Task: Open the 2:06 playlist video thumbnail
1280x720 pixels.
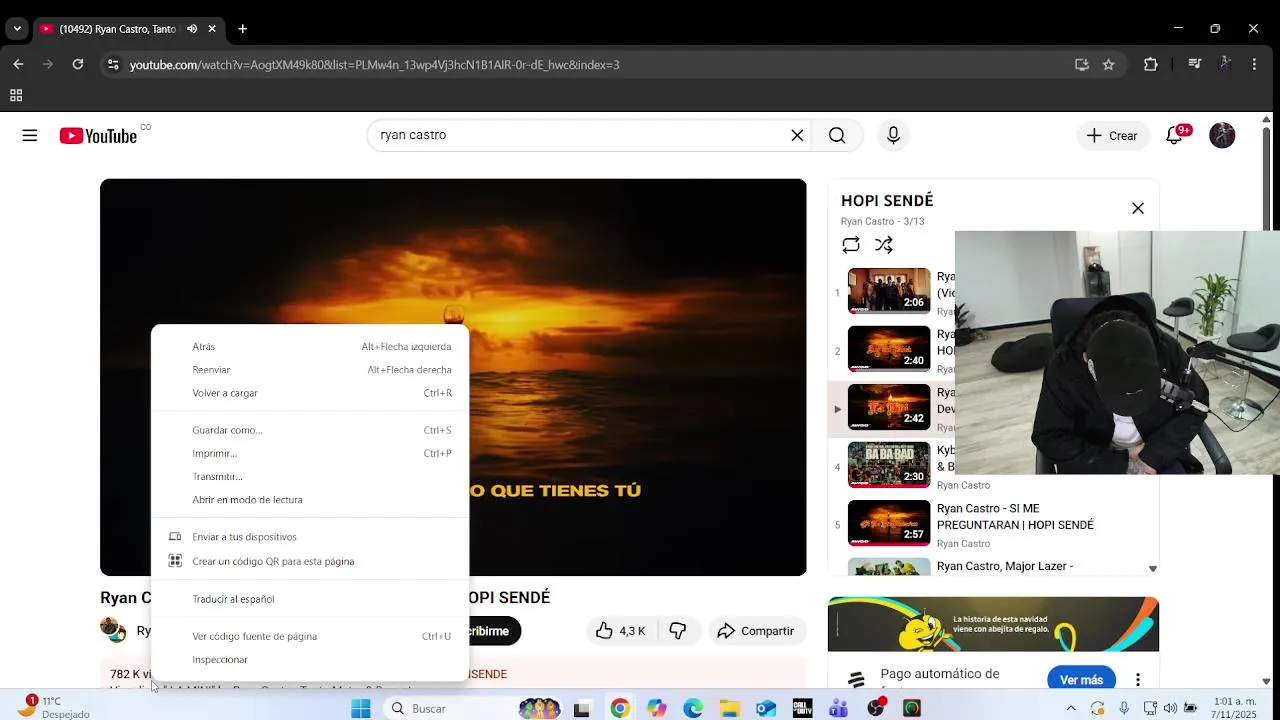Action: (889, 291)
